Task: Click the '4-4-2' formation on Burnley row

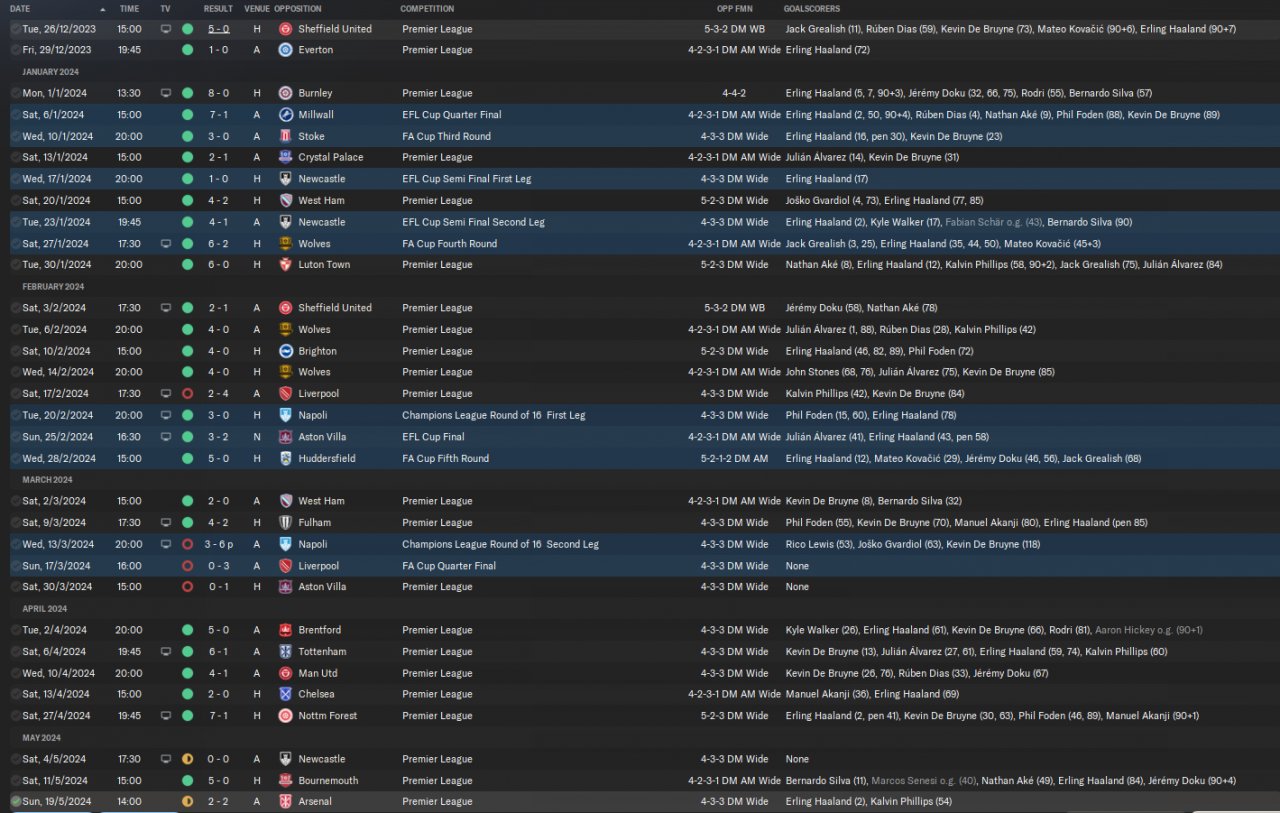Action: 735,93
